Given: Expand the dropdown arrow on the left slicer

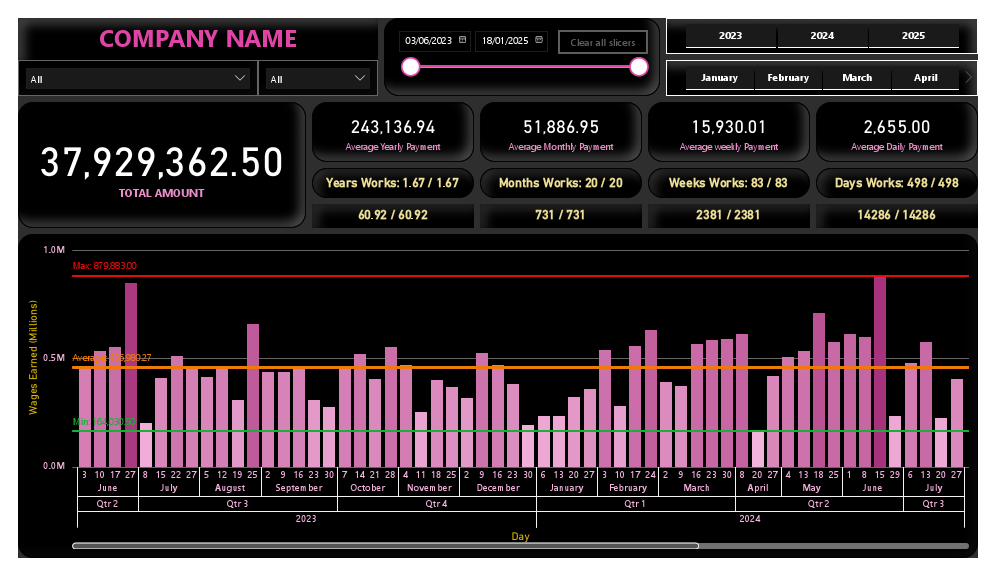Looking at the screenshot, I should 240,77.
